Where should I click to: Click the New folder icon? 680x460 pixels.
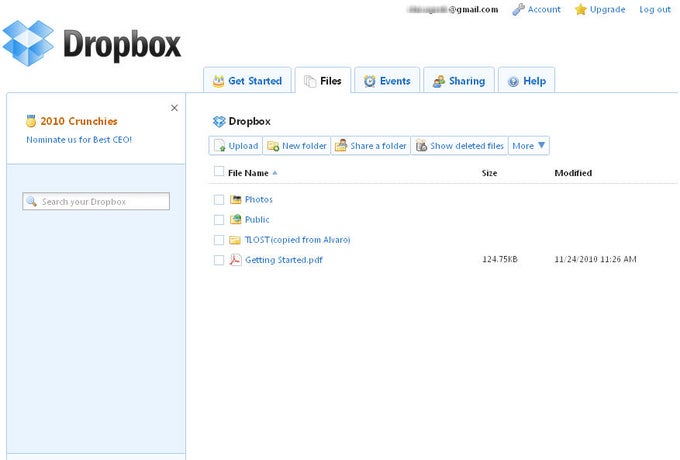273,146
